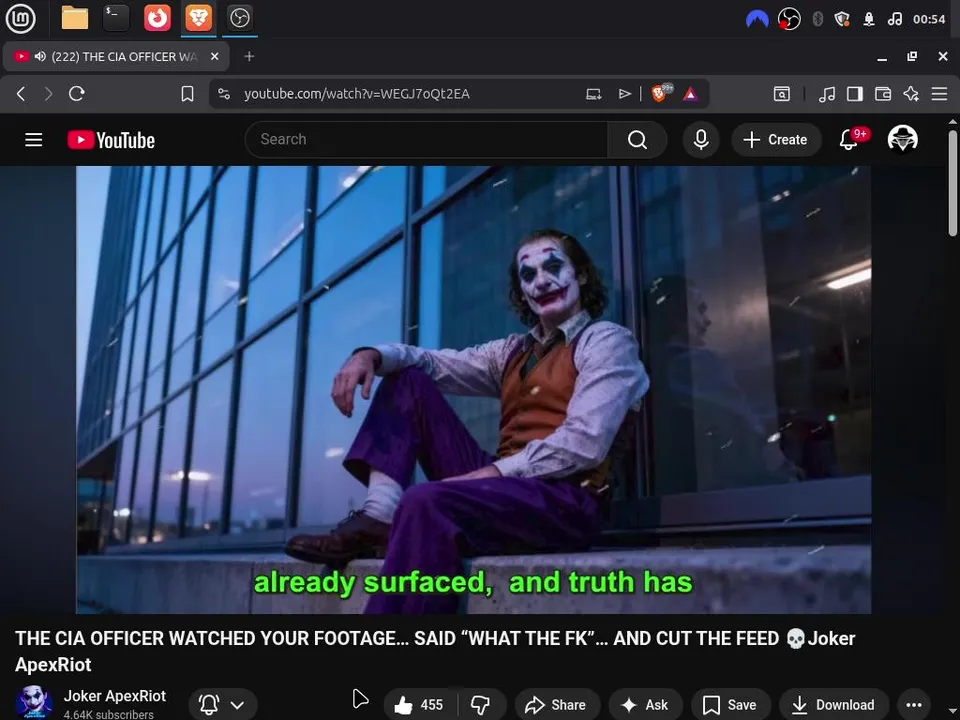Viewport: 960px width, 720px height.
Task: Switch to the OBS Studio taskbar window
Action: pos(239,18)
